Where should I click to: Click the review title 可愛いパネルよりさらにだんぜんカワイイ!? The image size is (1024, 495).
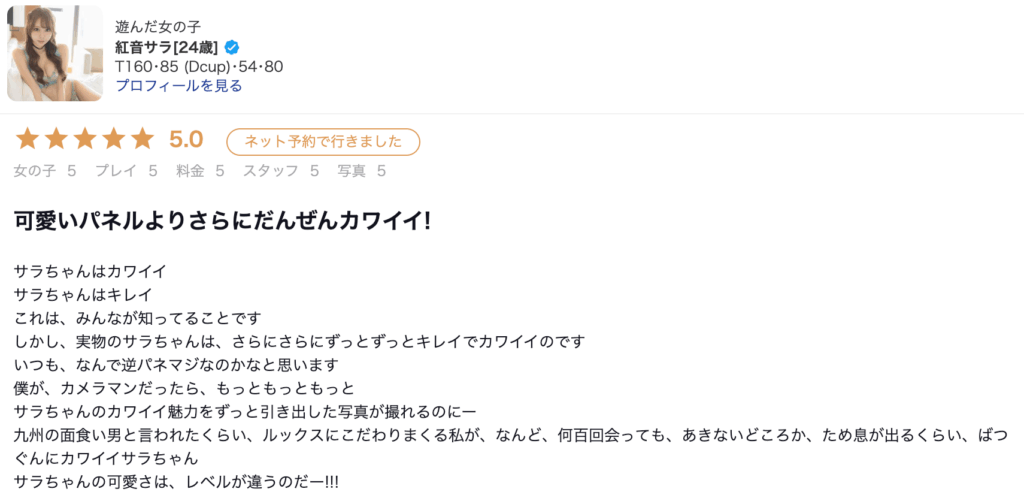(x=223, y=221)
